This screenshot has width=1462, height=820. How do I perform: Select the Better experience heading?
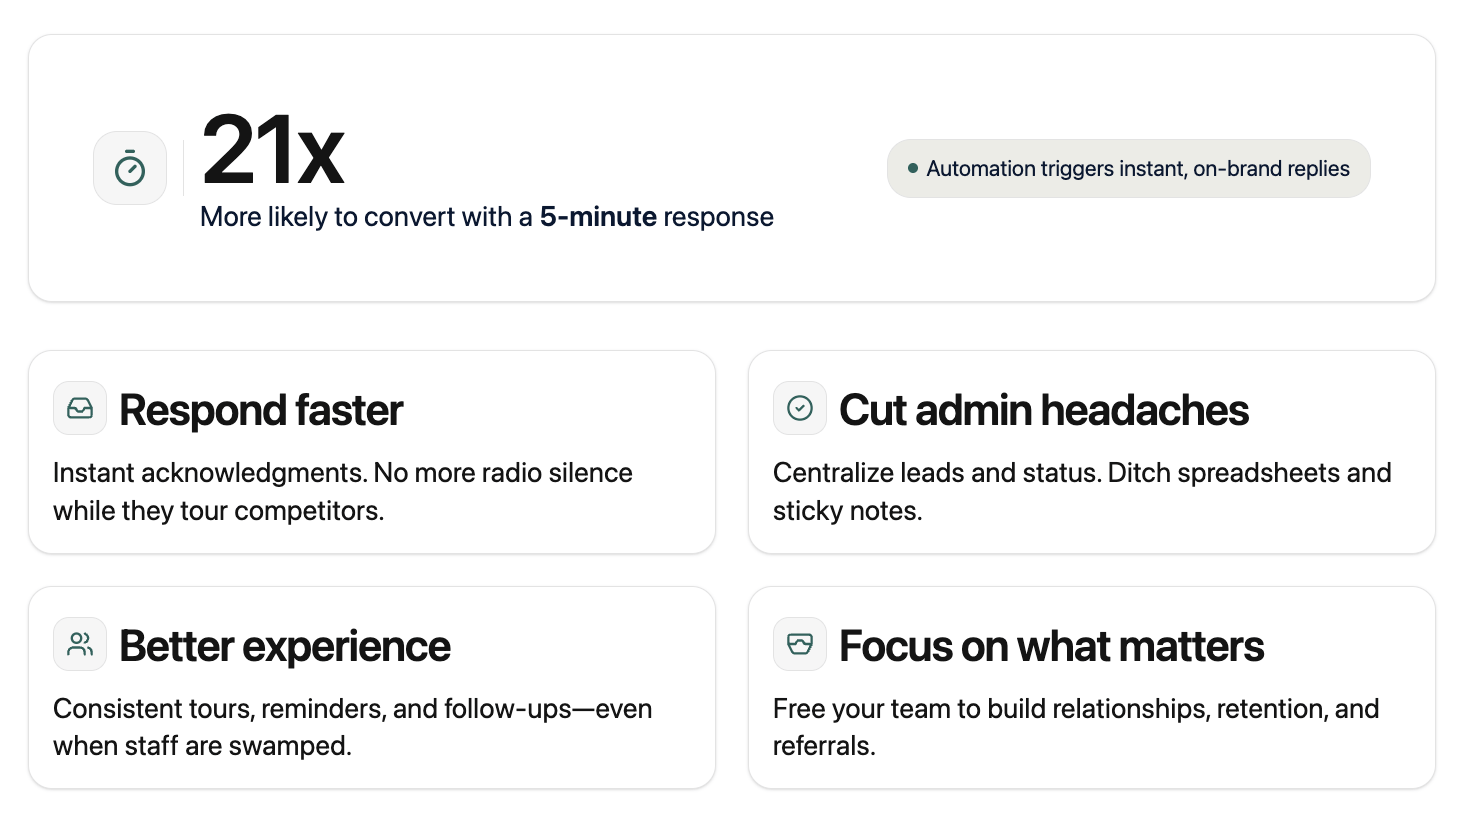(285, 646)
